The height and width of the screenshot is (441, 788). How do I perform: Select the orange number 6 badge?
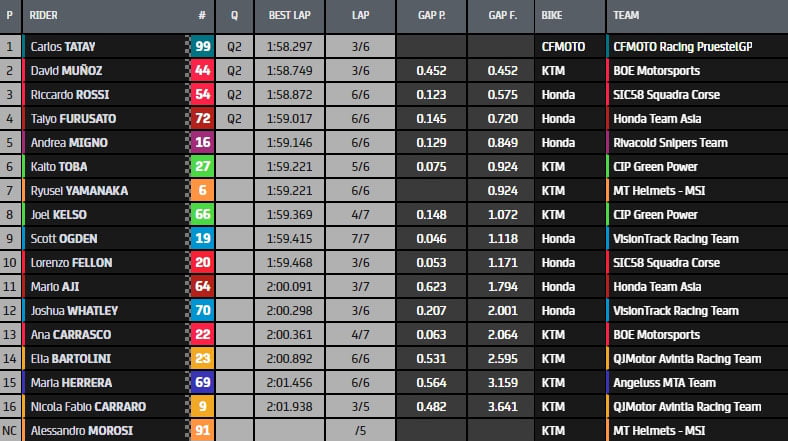tap(202, 190)
